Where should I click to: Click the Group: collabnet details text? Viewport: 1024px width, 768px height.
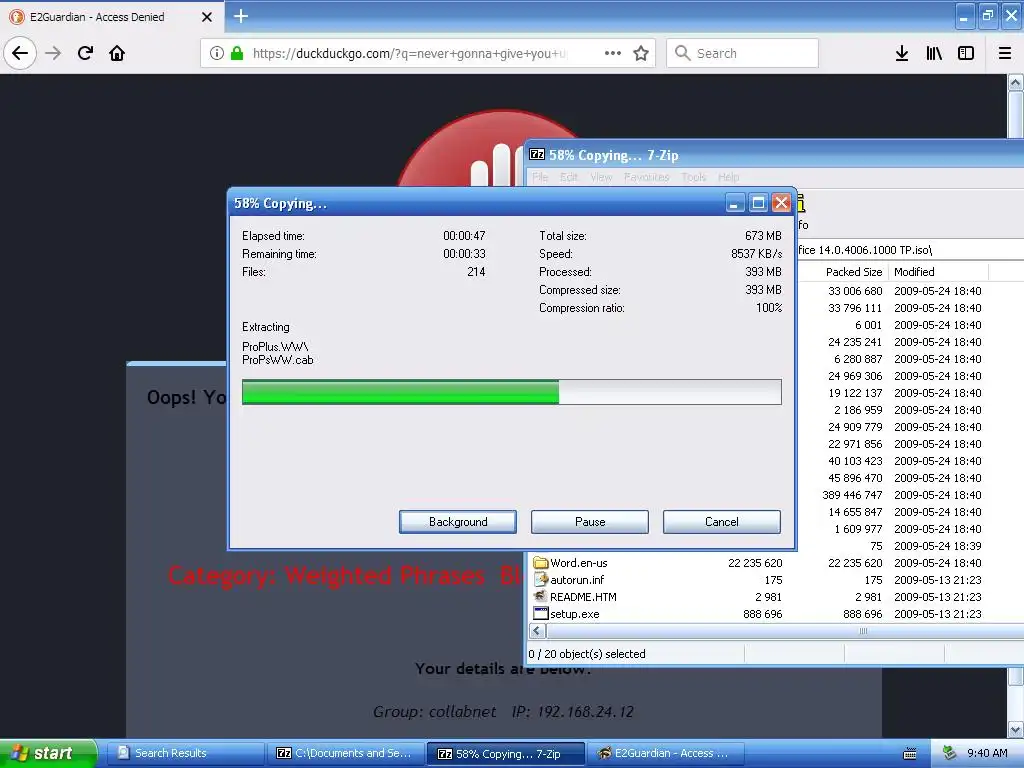[x=434, y=712]
